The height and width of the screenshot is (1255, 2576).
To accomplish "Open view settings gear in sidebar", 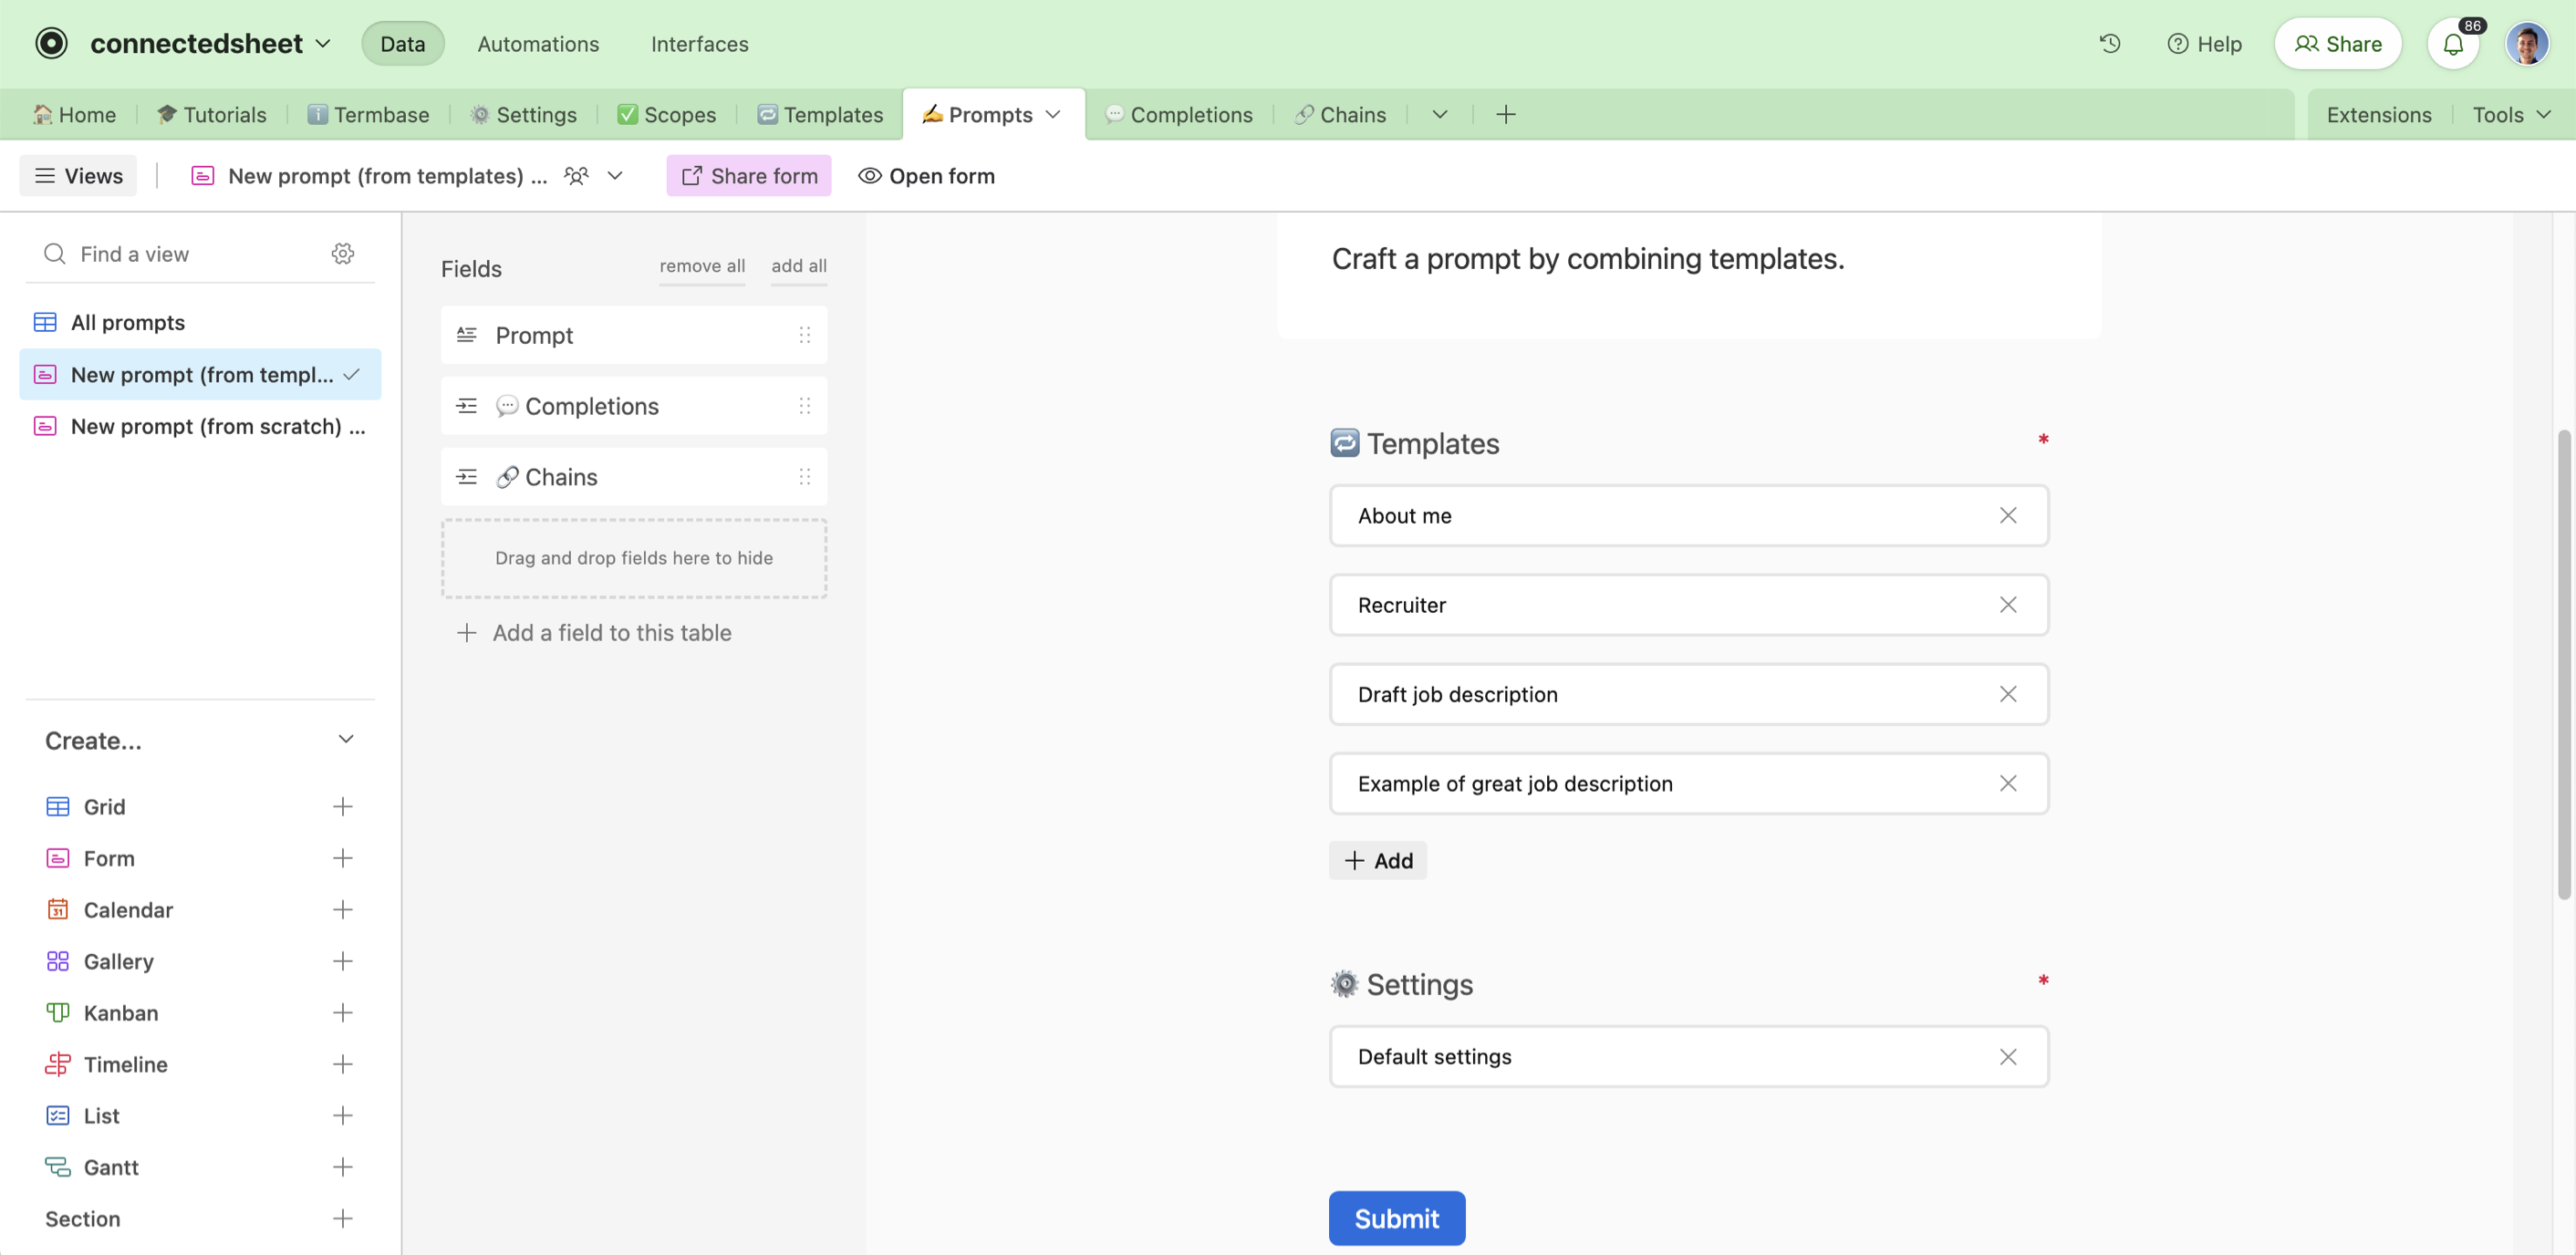I will [342, 253].
